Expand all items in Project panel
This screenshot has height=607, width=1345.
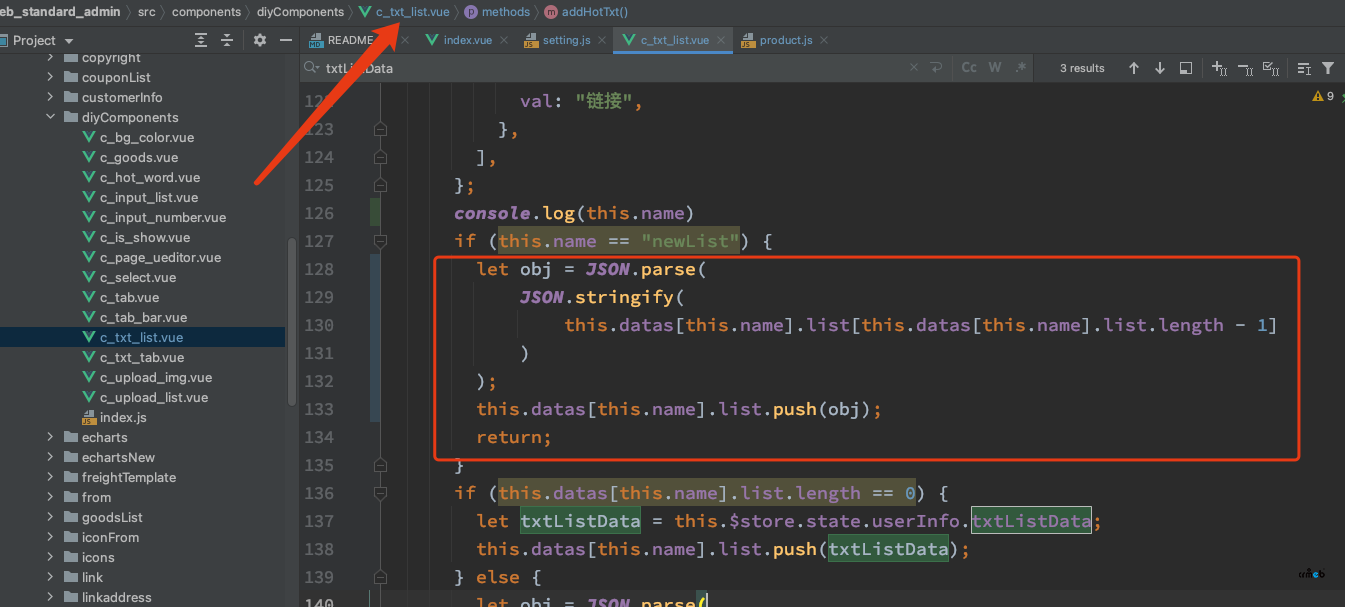point(201,40)
